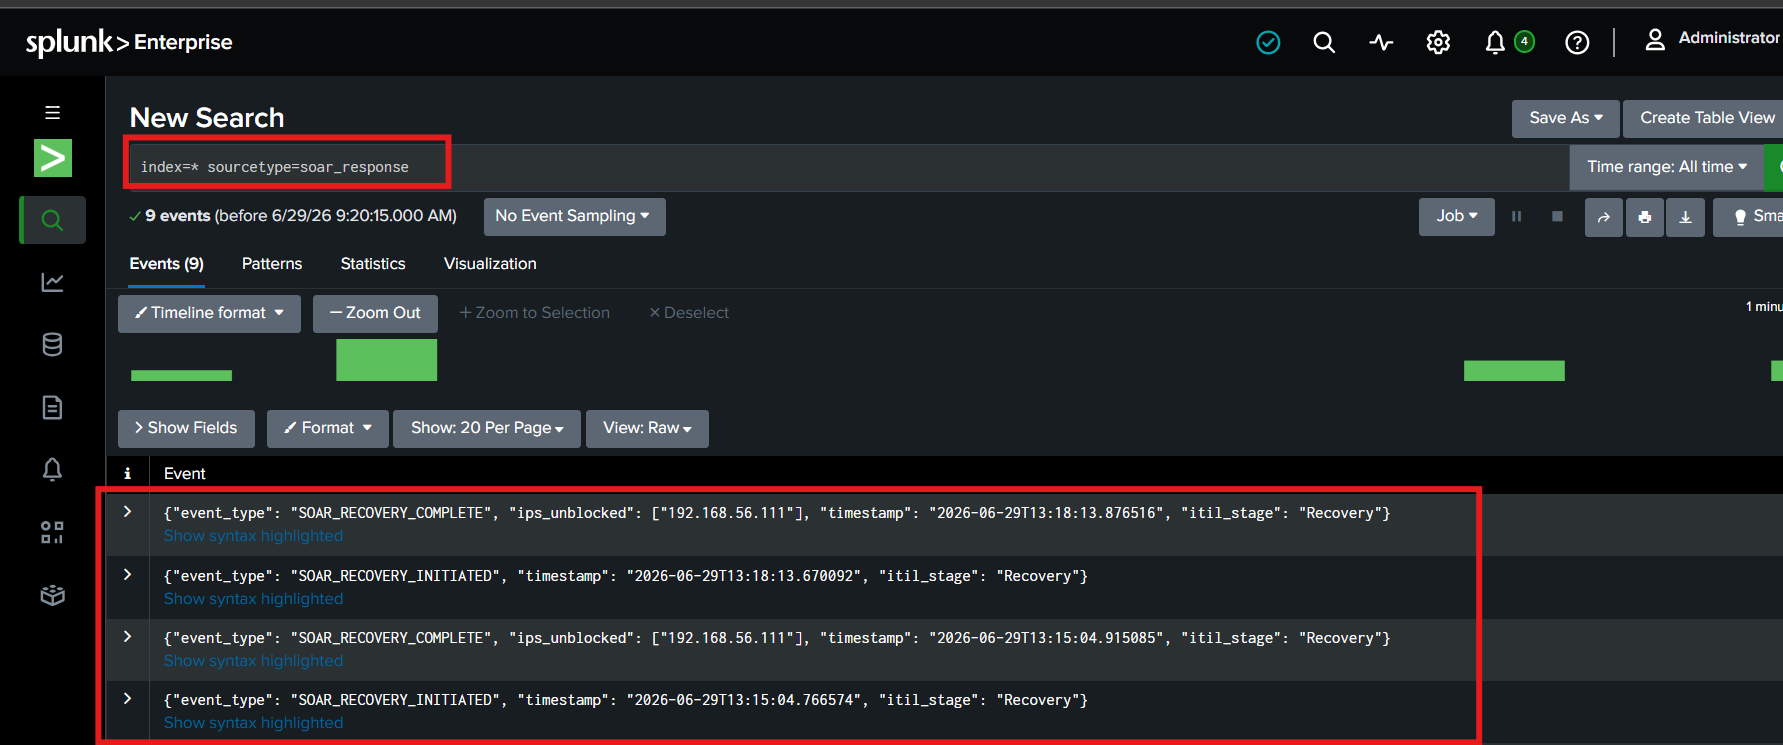Image resolution: width=1783 pixels, height=745 pixels.
Task: Expand the 13:18:13.670092 RECOVERY_INITIATED event
Action: click(127, 575)
